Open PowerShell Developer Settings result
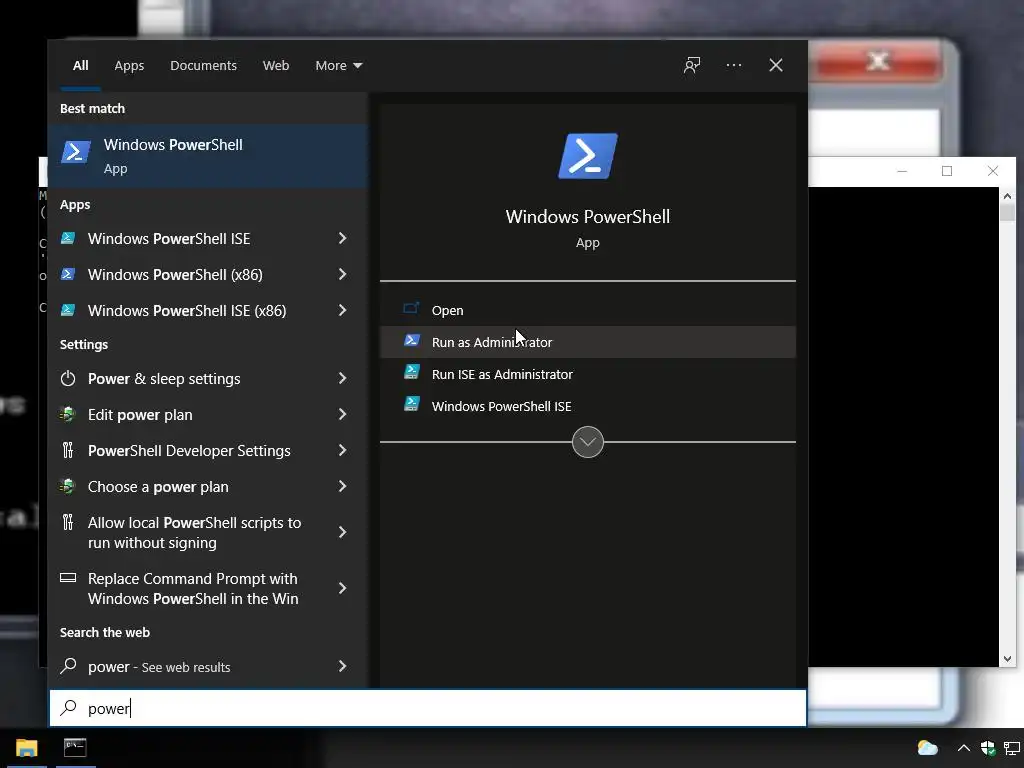1024x768 pixels. pyautogui.click(x=208, y=450)
